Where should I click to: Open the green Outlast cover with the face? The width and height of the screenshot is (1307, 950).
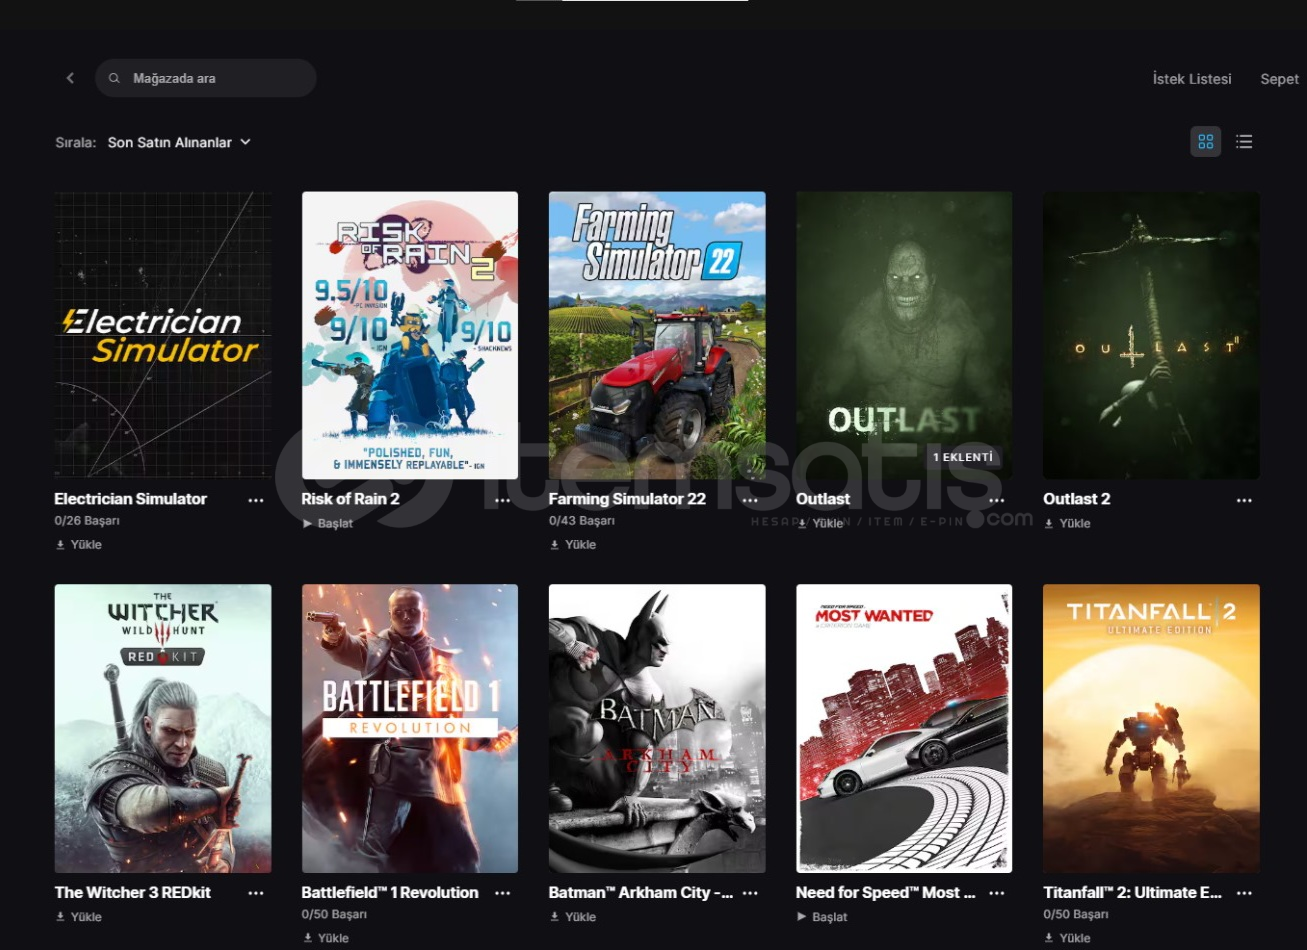click(904, 335)
